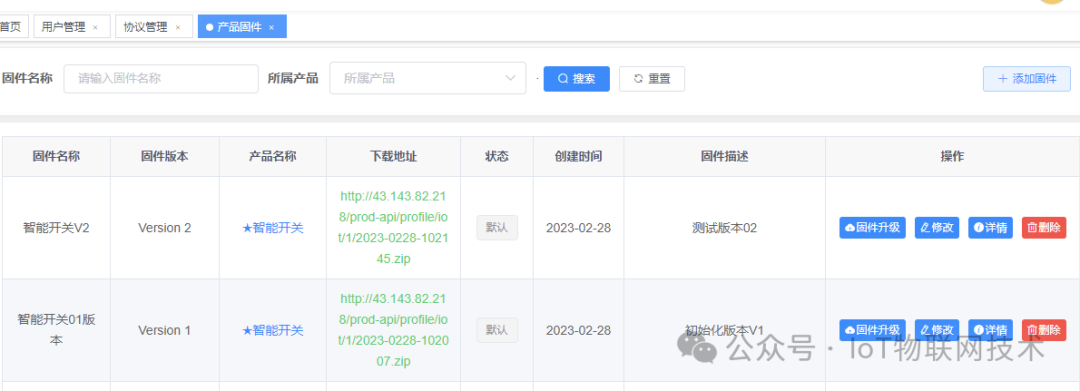
Task: Select 2023-02-28 date in 智能开关V2 row
Action: [579, 228]
